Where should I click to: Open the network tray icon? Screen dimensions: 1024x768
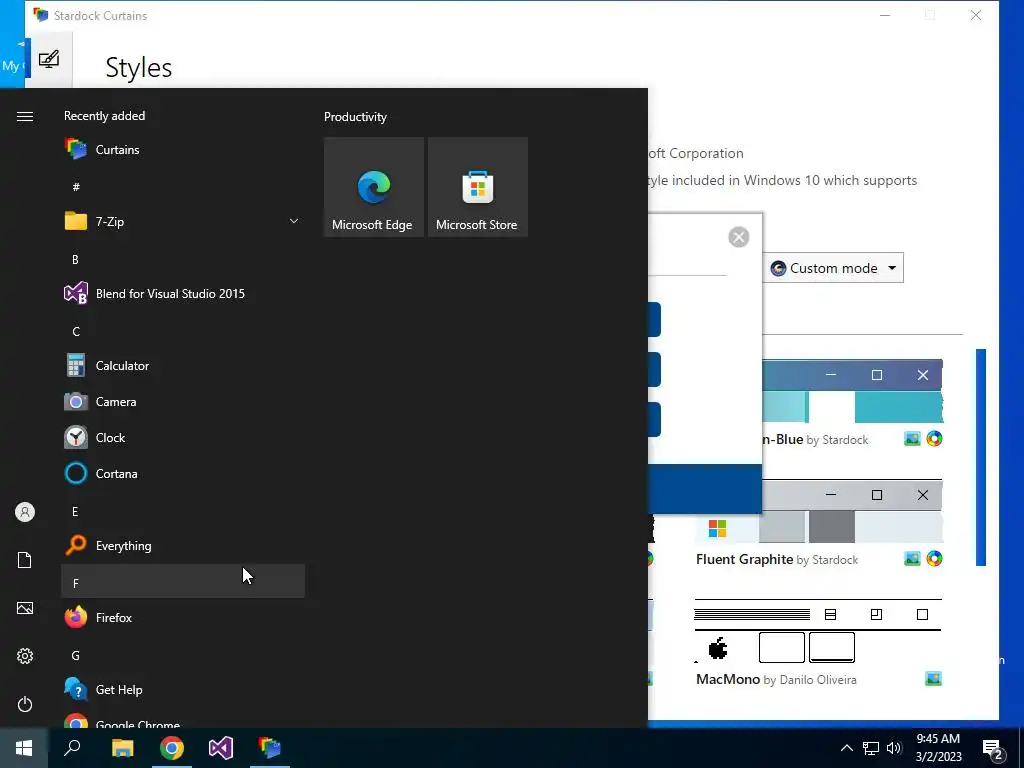click(x=871, y=748)
